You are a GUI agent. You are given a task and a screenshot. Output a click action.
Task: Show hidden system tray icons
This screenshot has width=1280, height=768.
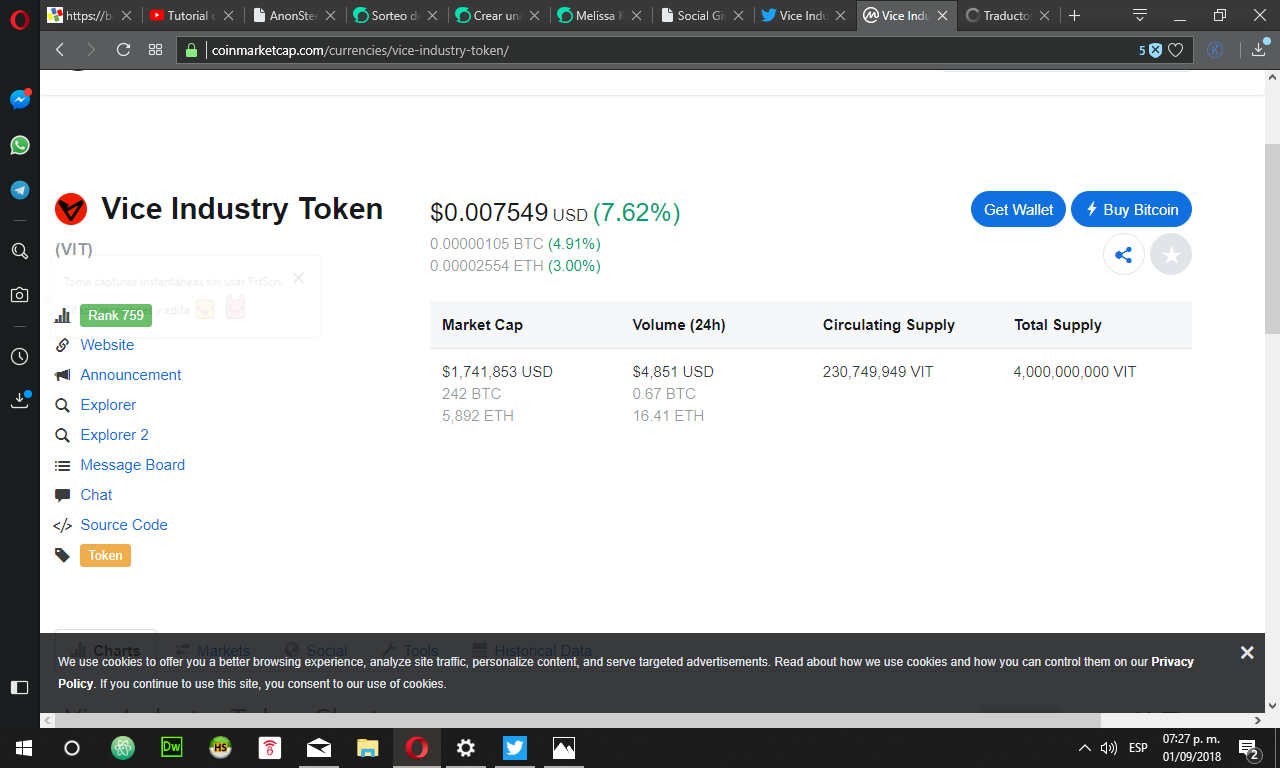click(x=1085, y=748)
